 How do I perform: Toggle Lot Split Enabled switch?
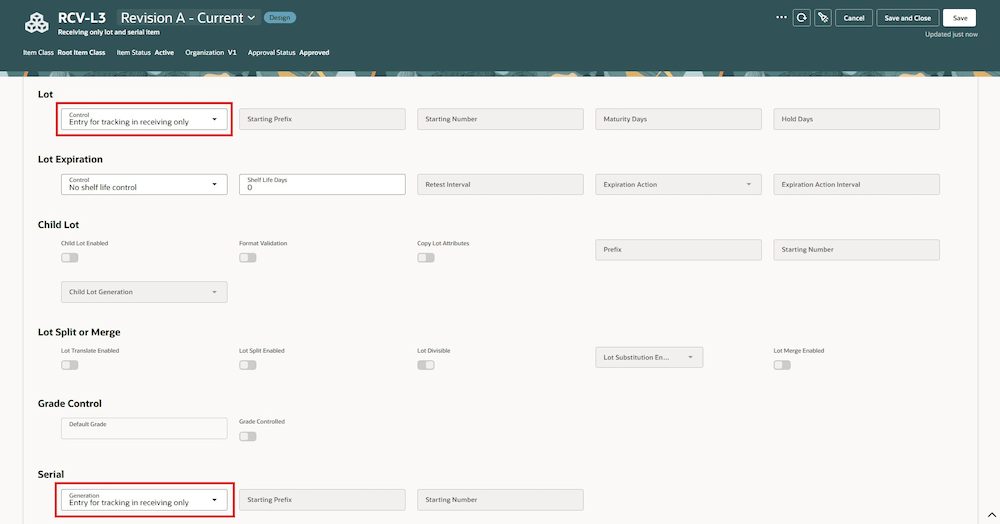247,365
